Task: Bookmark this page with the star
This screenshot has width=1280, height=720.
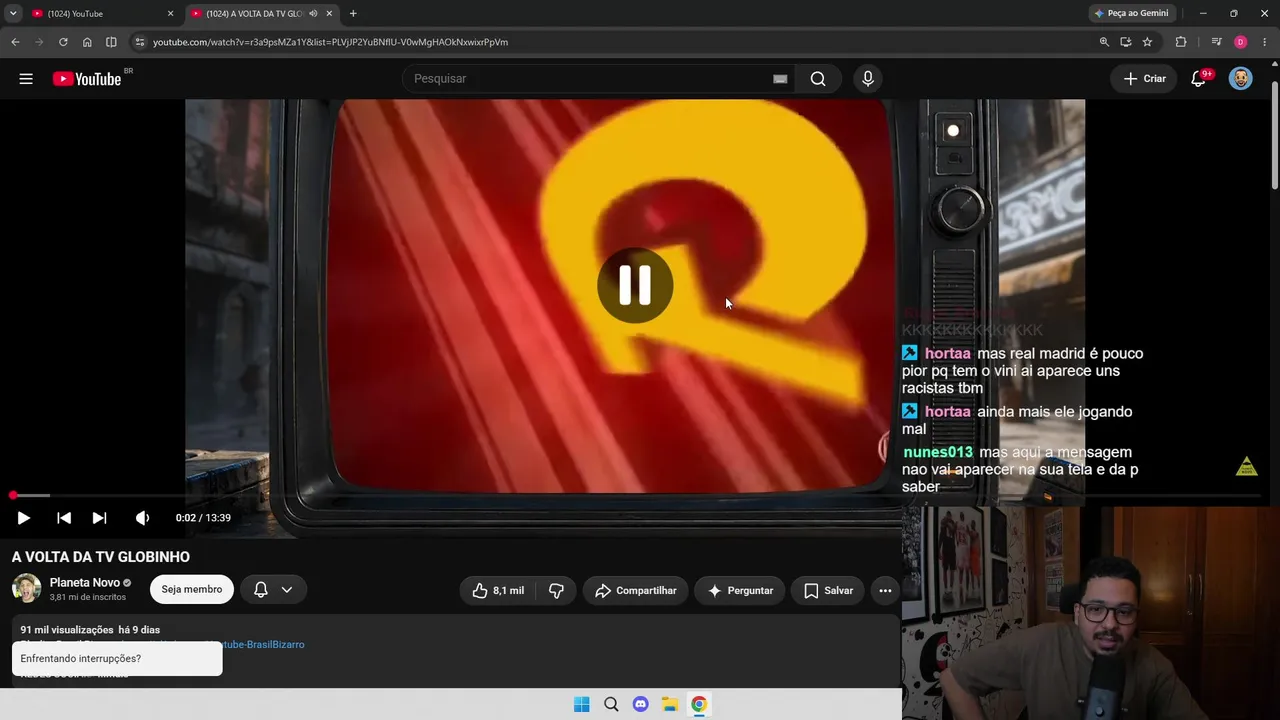Action: pyautogui.click(x=1147, y=42)
